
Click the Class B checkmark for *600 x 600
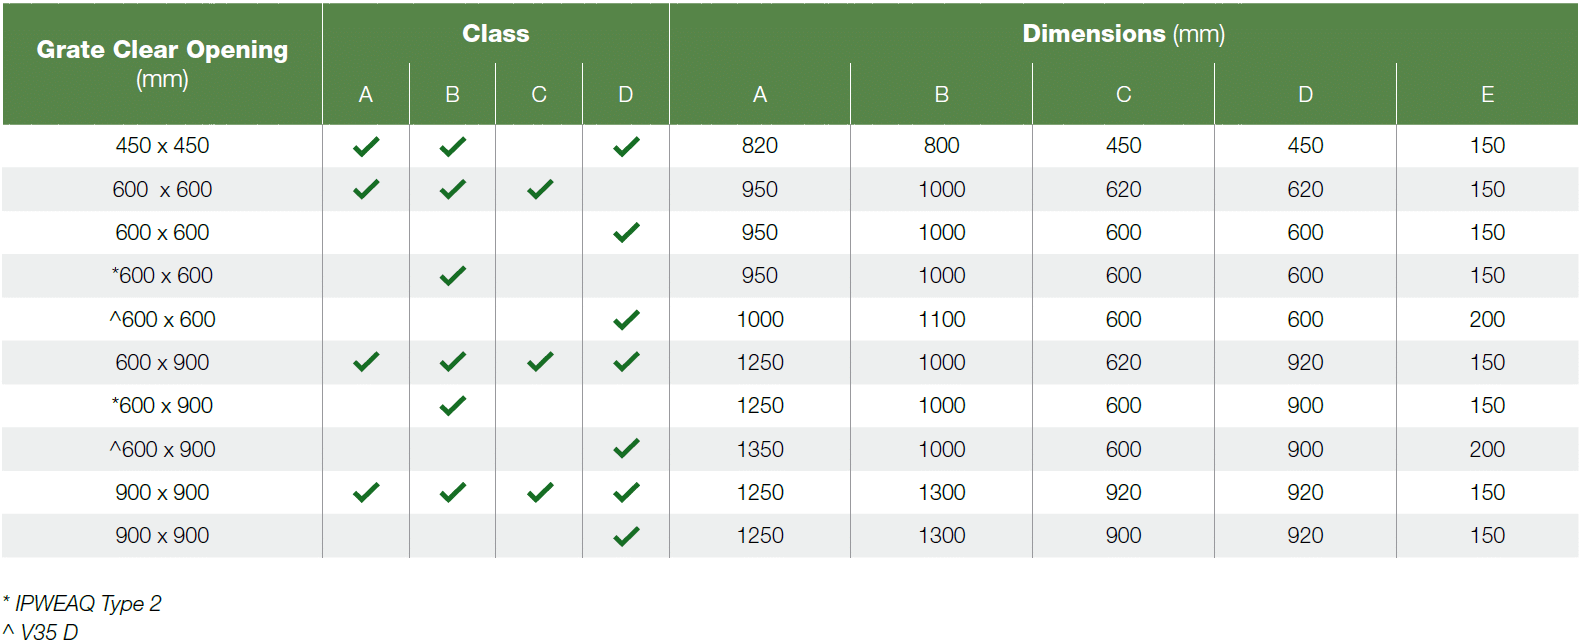point(453,275)
